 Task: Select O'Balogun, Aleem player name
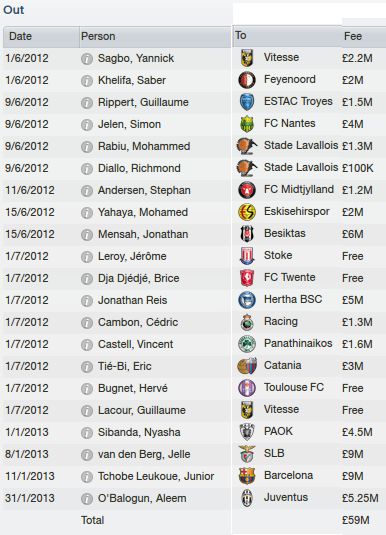(x=142, y=498)
